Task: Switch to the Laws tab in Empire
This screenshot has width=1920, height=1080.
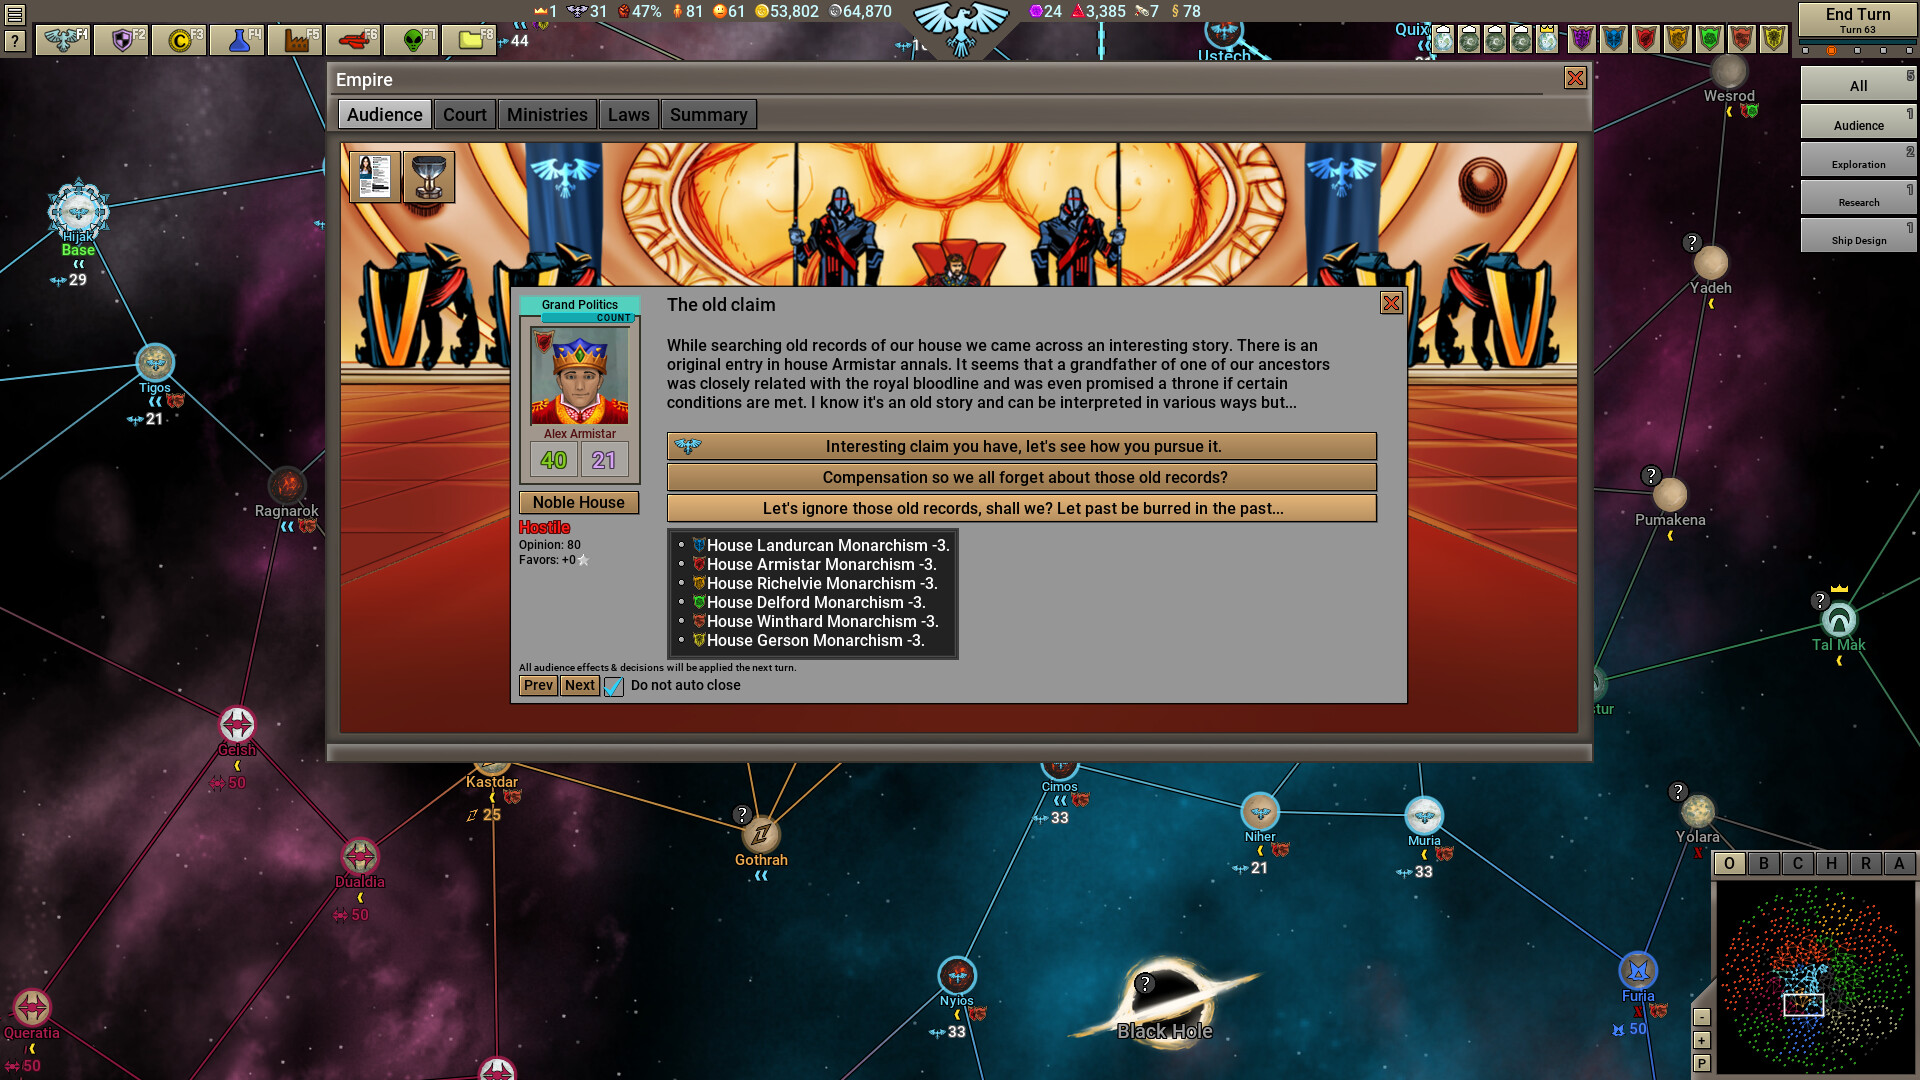Action: tap(629, 115)
